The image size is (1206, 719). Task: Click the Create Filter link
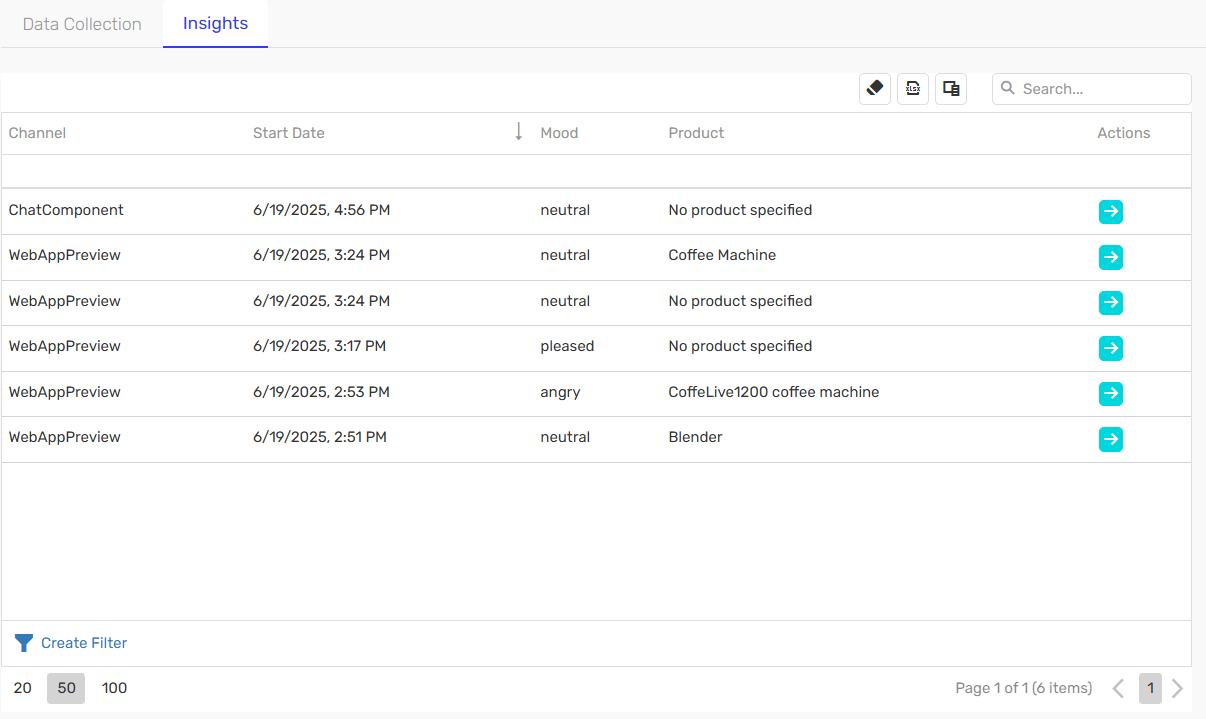click(x=84, y=643)
